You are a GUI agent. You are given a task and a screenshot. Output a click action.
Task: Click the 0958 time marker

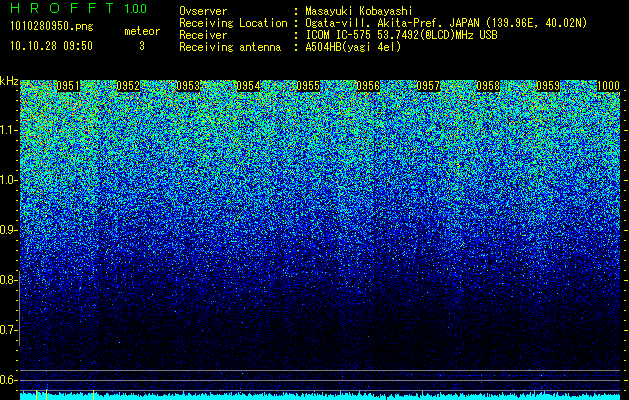489,86
